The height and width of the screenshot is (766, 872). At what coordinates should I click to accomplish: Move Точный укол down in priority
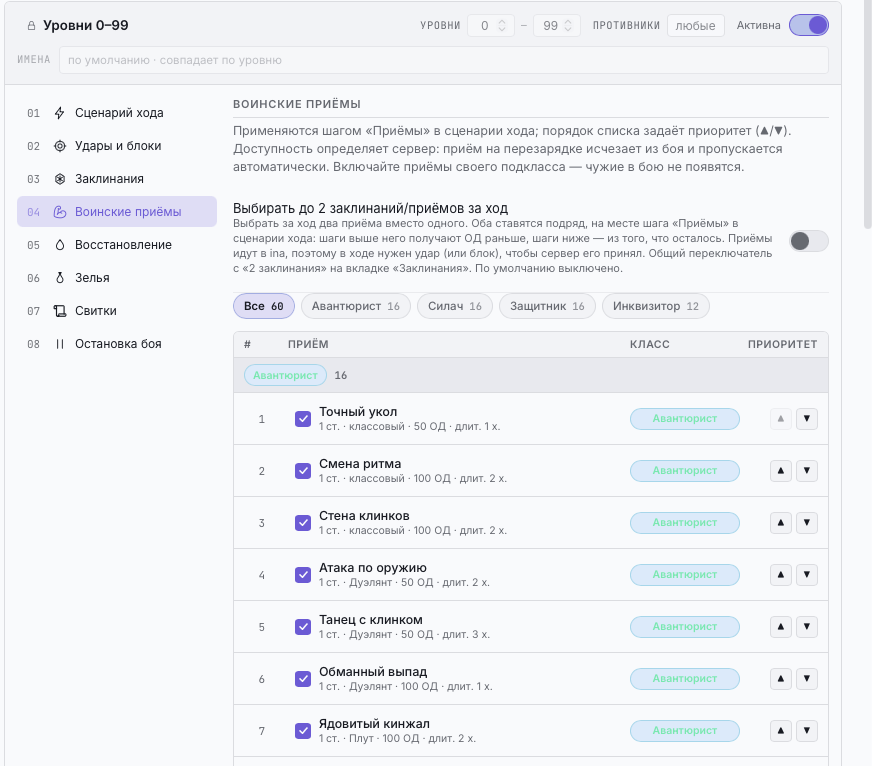tap(807, 418)
